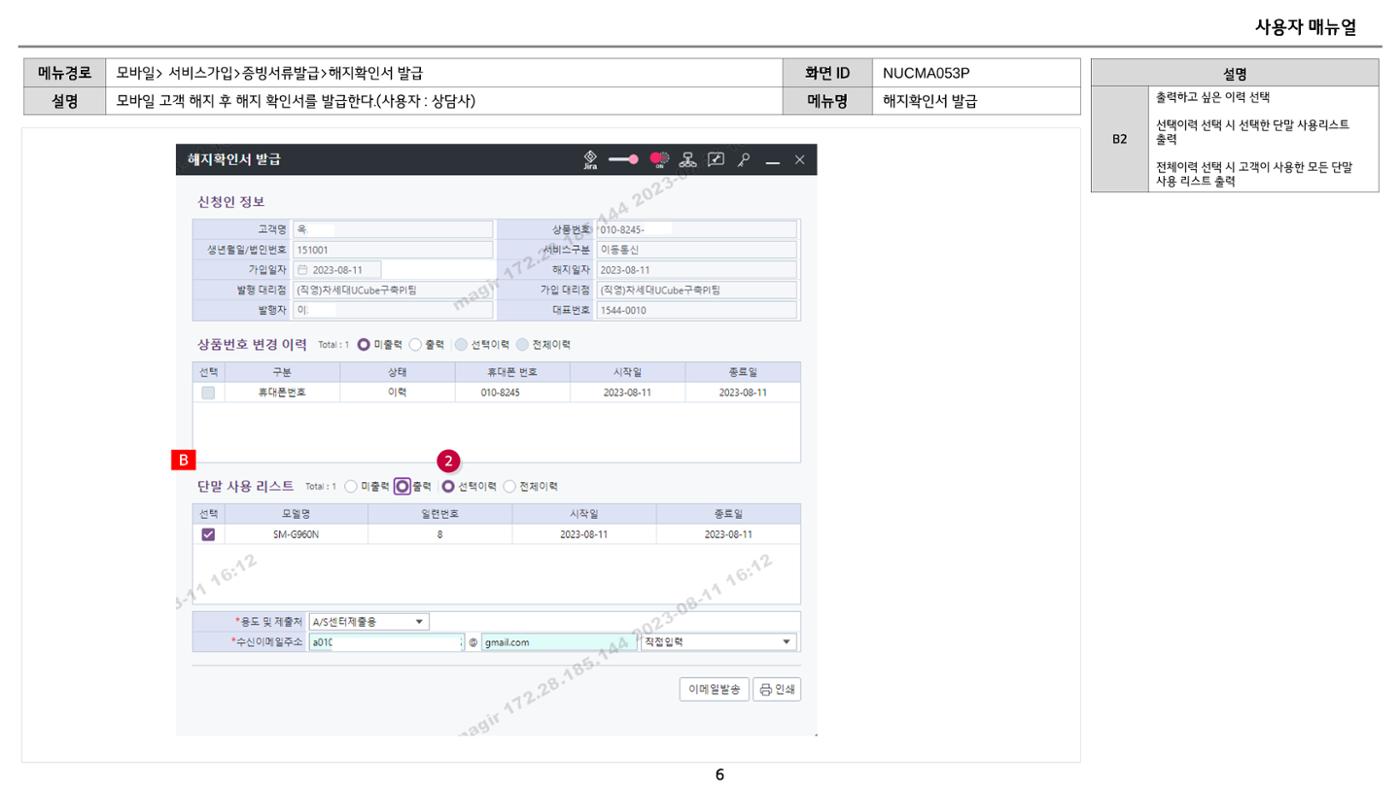Viewport: 1400px width, 788px height.
Task: Minimize the 해지확인서 발급 window
Action: pyautogui.click(x=772, y=161)
